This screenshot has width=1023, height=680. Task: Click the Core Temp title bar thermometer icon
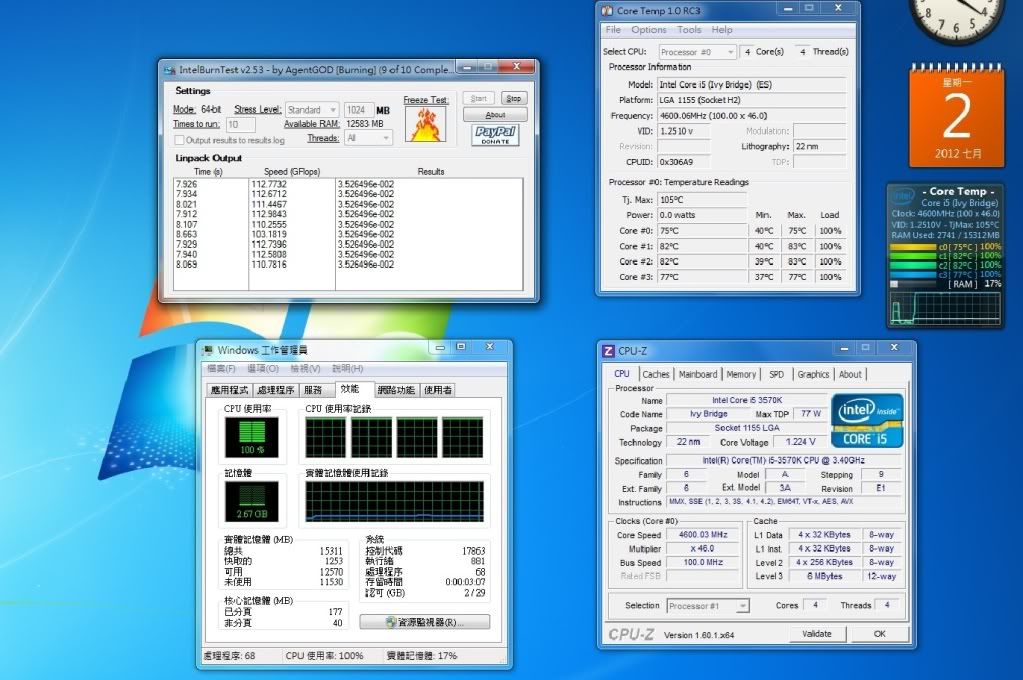coord(607,10)
